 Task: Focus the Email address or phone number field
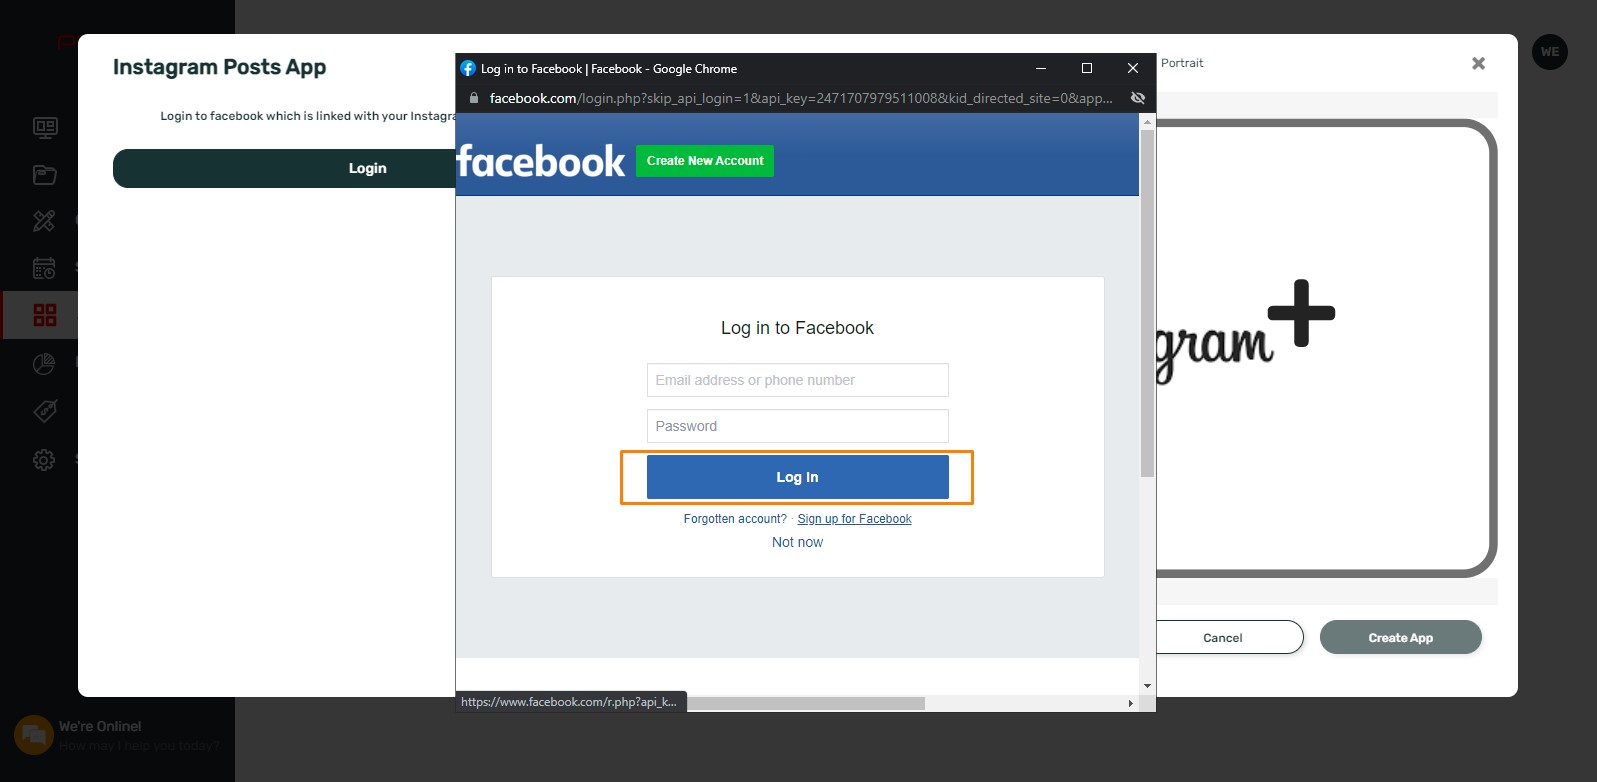click(797, 380)
